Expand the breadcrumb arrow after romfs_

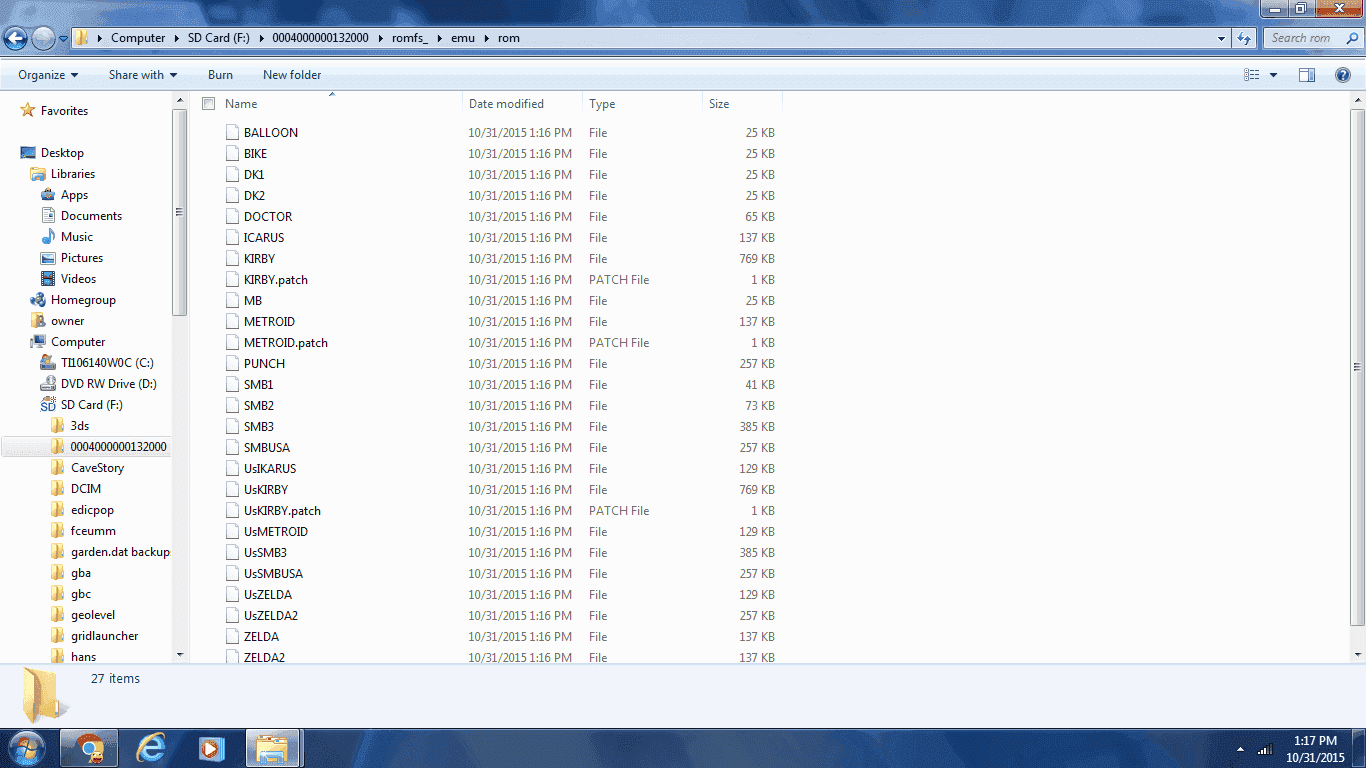tap(440, 38)
